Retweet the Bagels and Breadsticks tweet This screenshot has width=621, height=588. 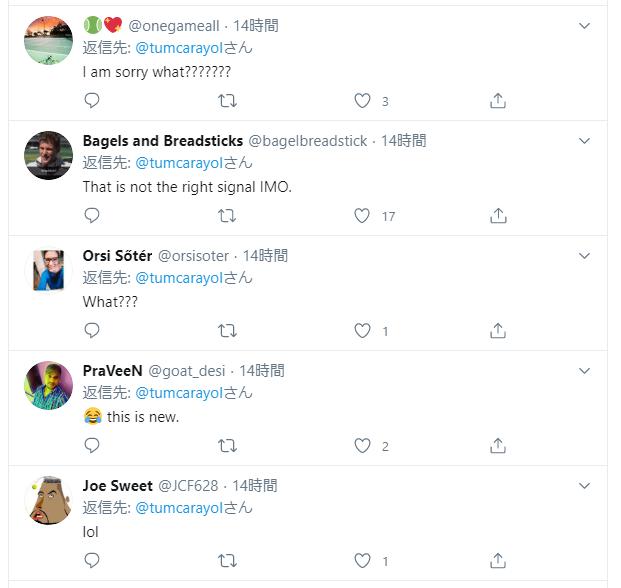227,215
